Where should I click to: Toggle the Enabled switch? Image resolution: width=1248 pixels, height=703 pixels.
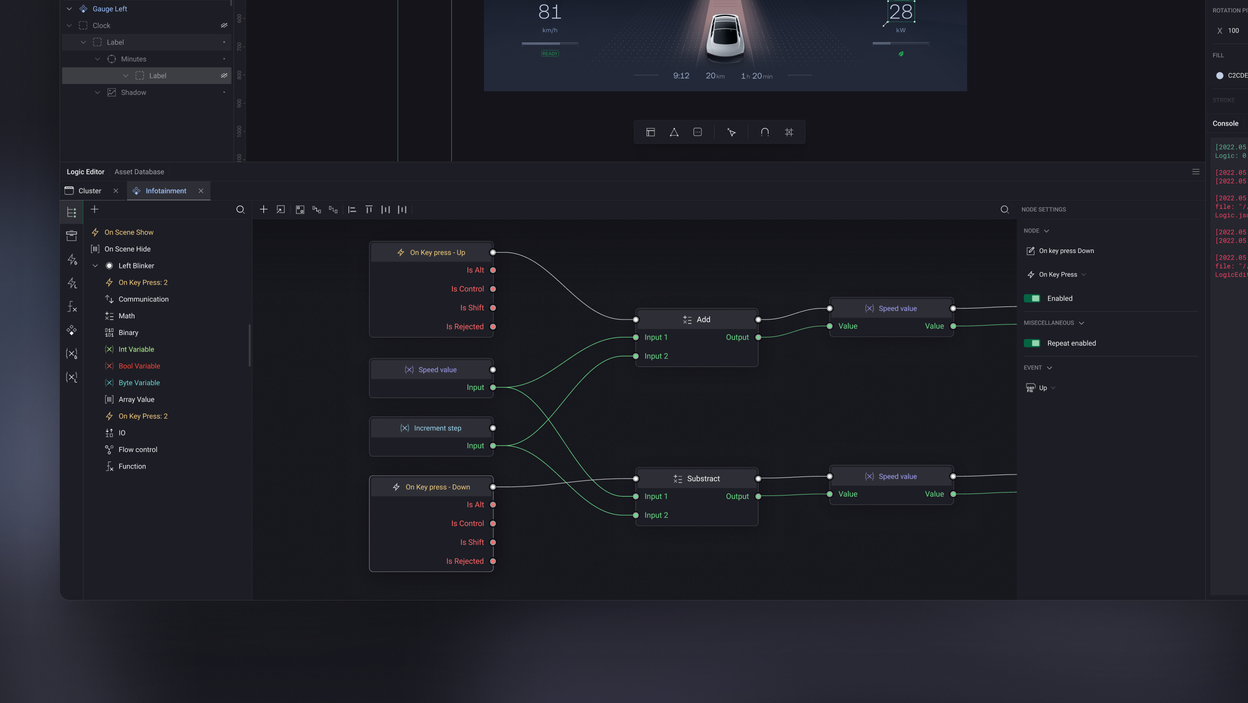pyautogui.click(x=1032, y=298)
